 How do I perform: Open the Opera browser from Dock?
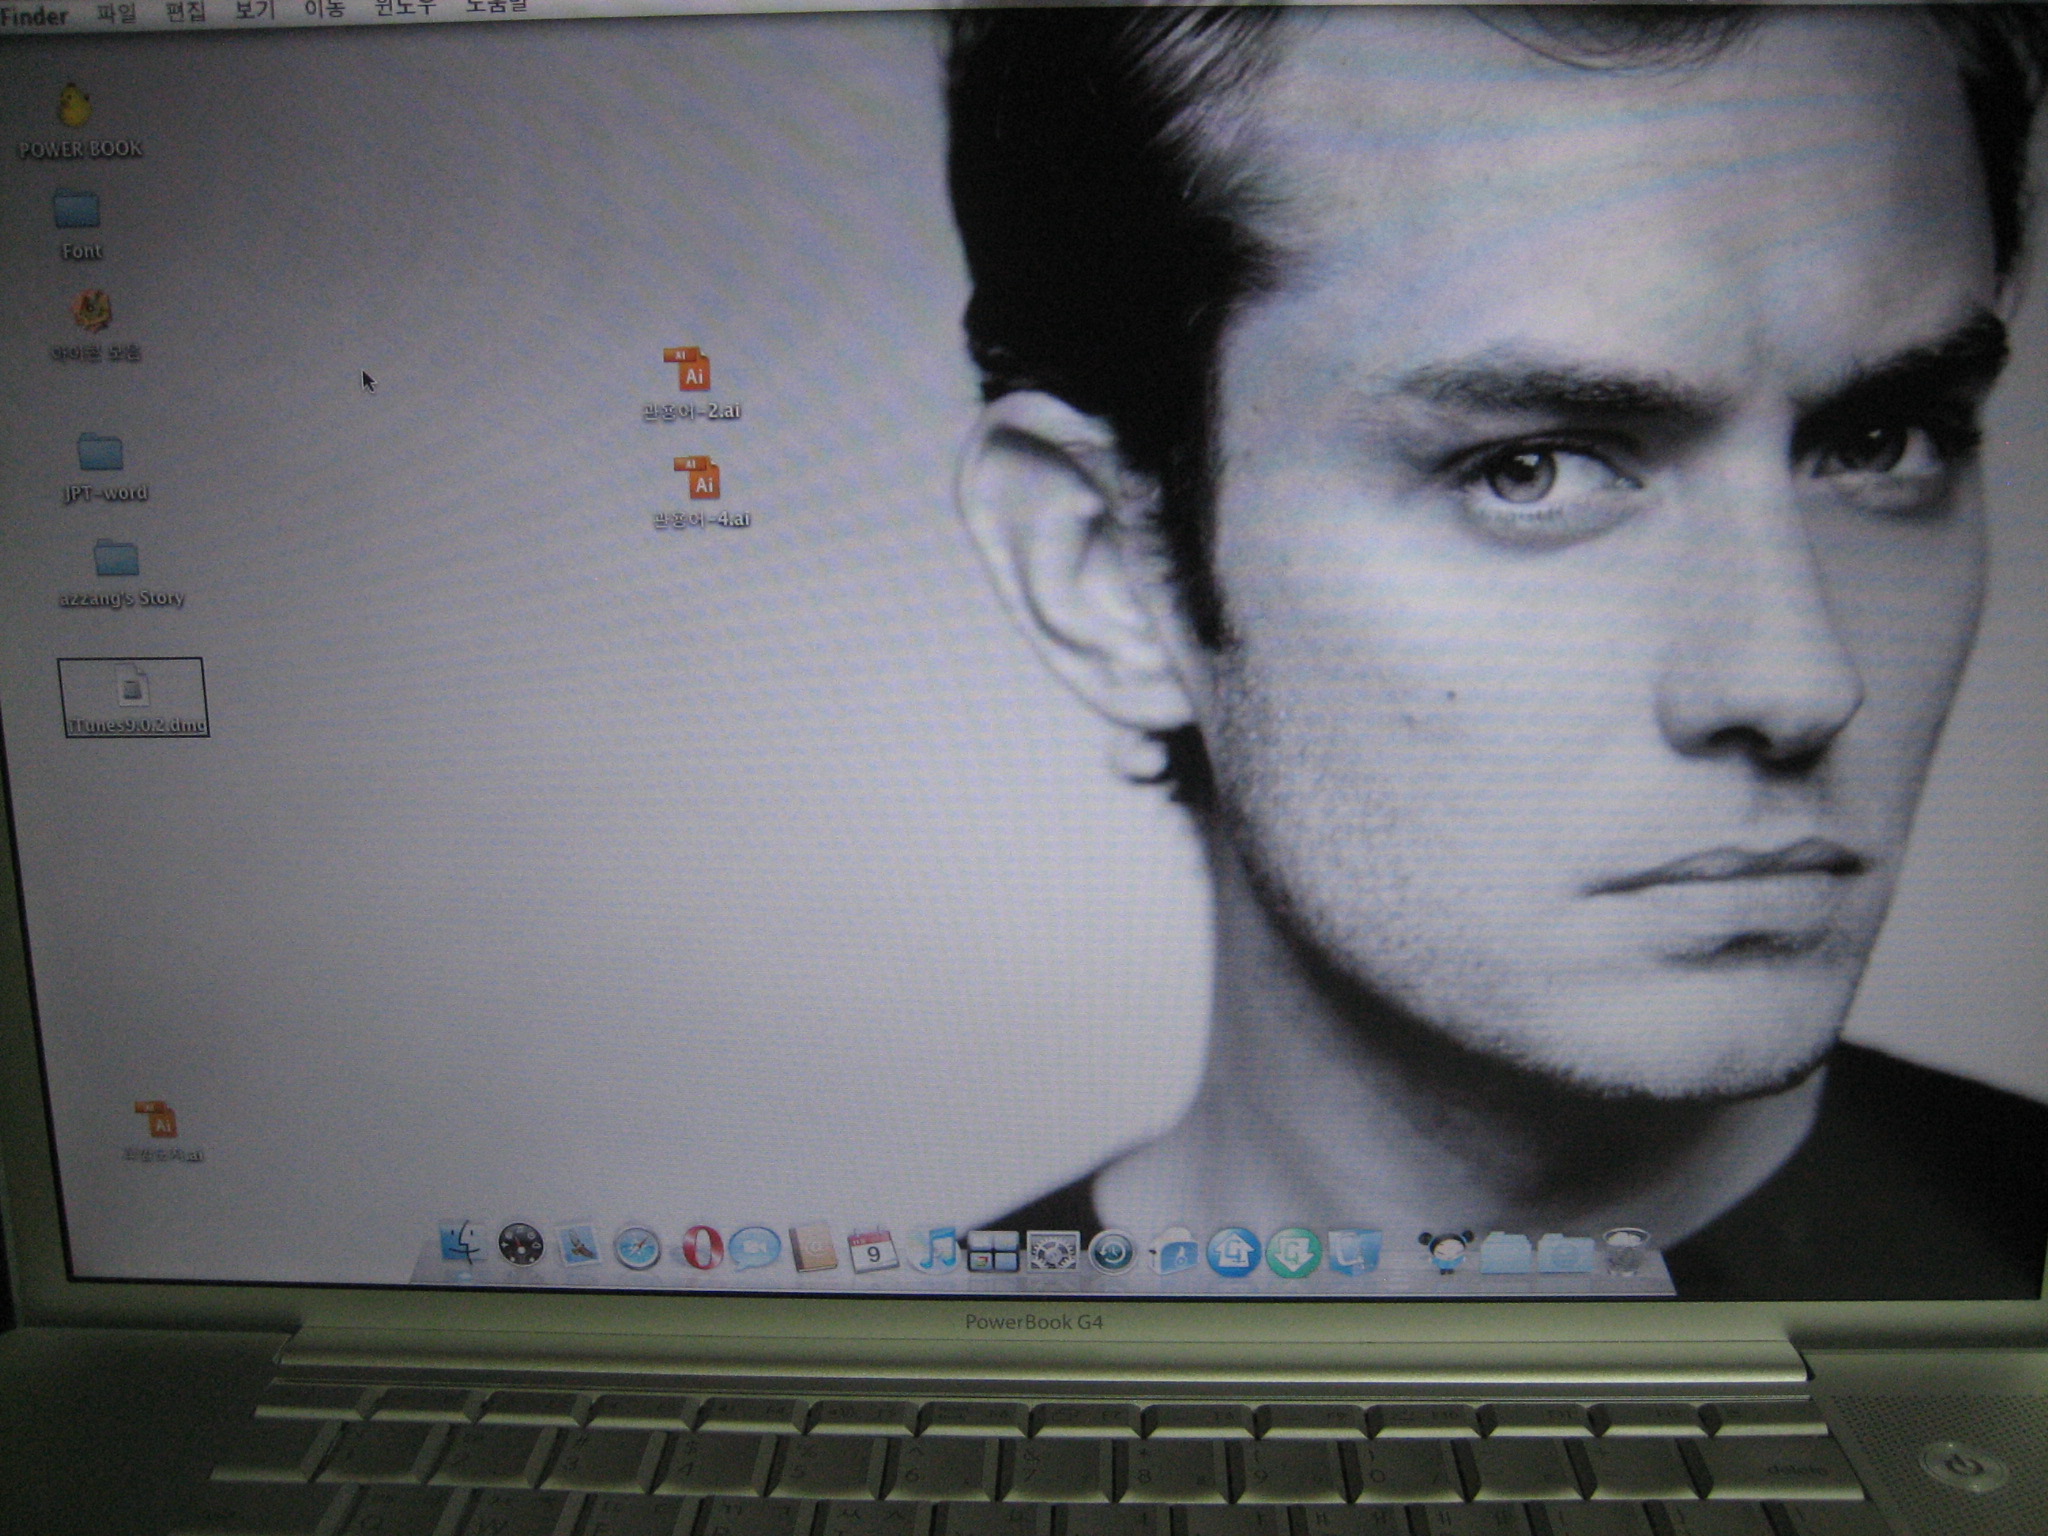coord(701,1248)
